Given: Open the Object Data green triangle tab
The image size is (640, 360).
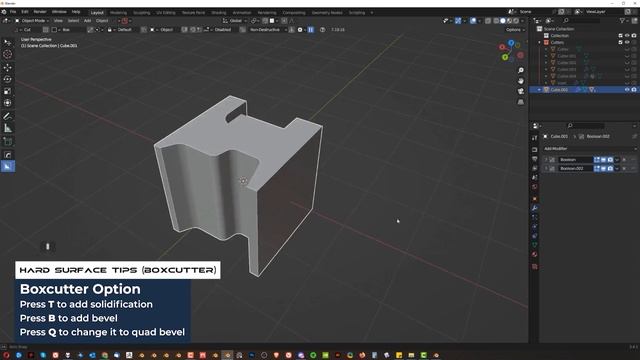Looking at the screenshot, I should click(x=535, y=245).
